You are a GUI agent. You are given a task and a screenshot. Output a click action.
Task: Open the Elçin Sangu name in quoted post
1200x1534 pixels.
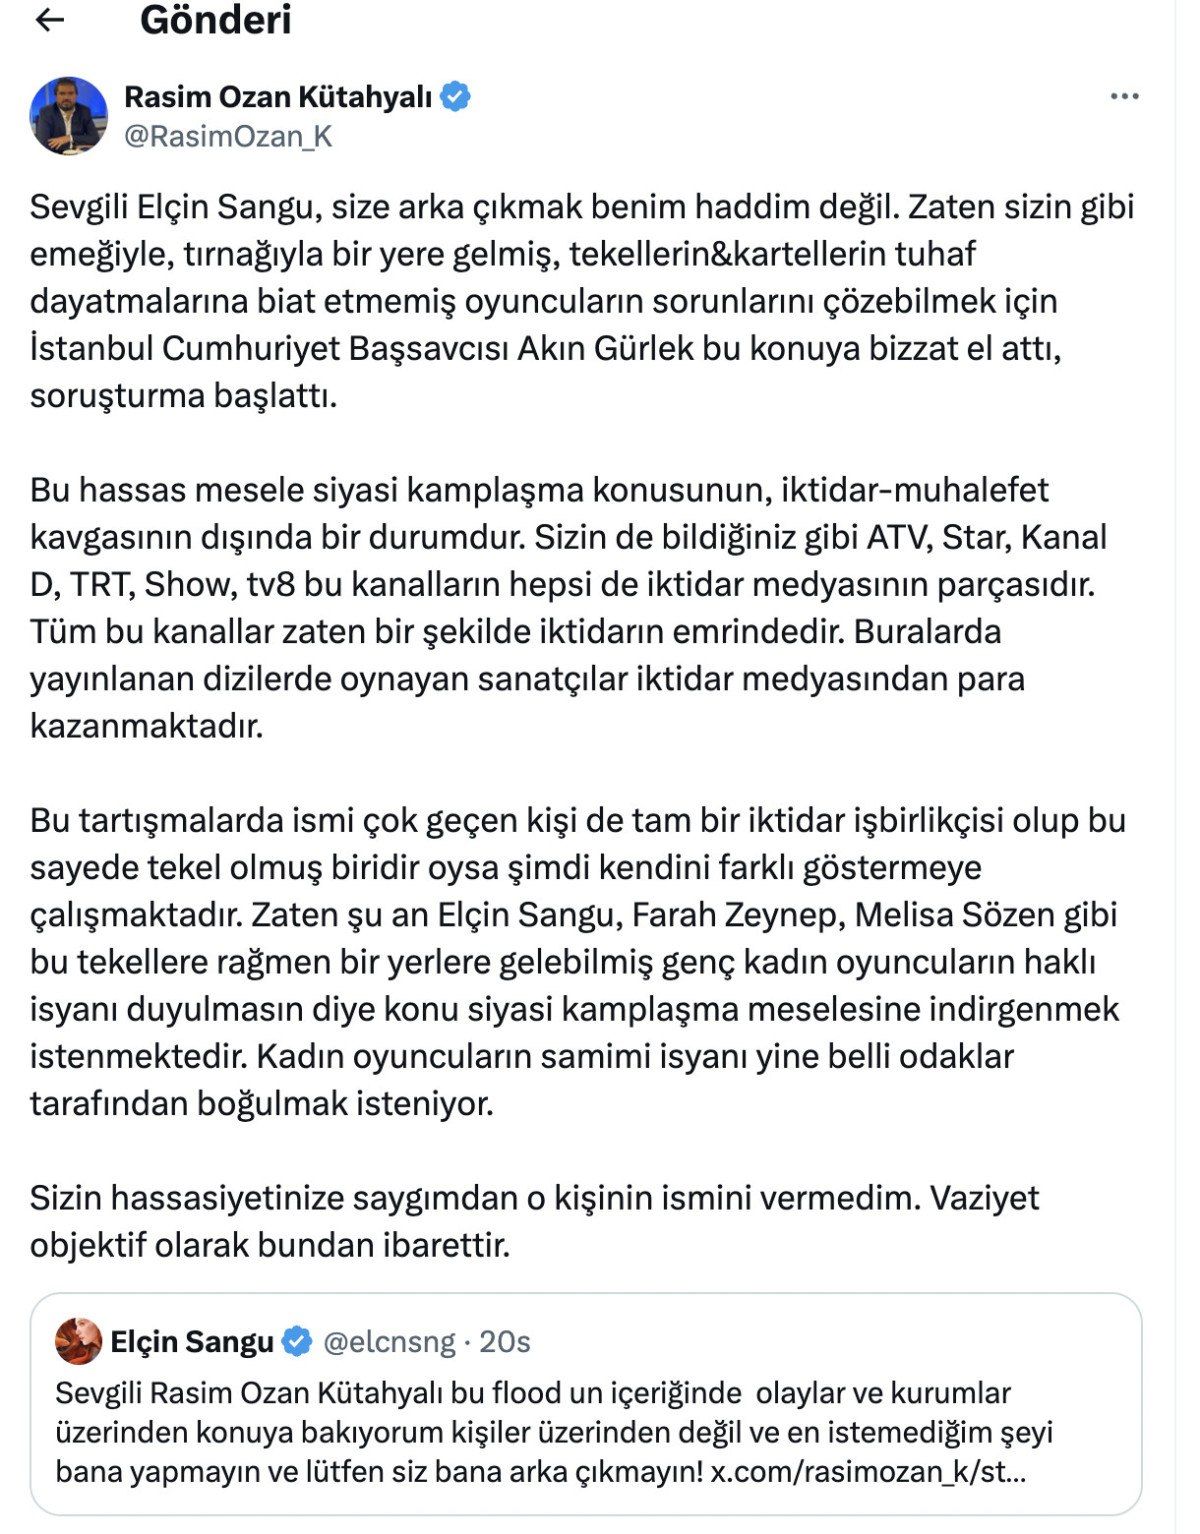(x=192, y=1341)
